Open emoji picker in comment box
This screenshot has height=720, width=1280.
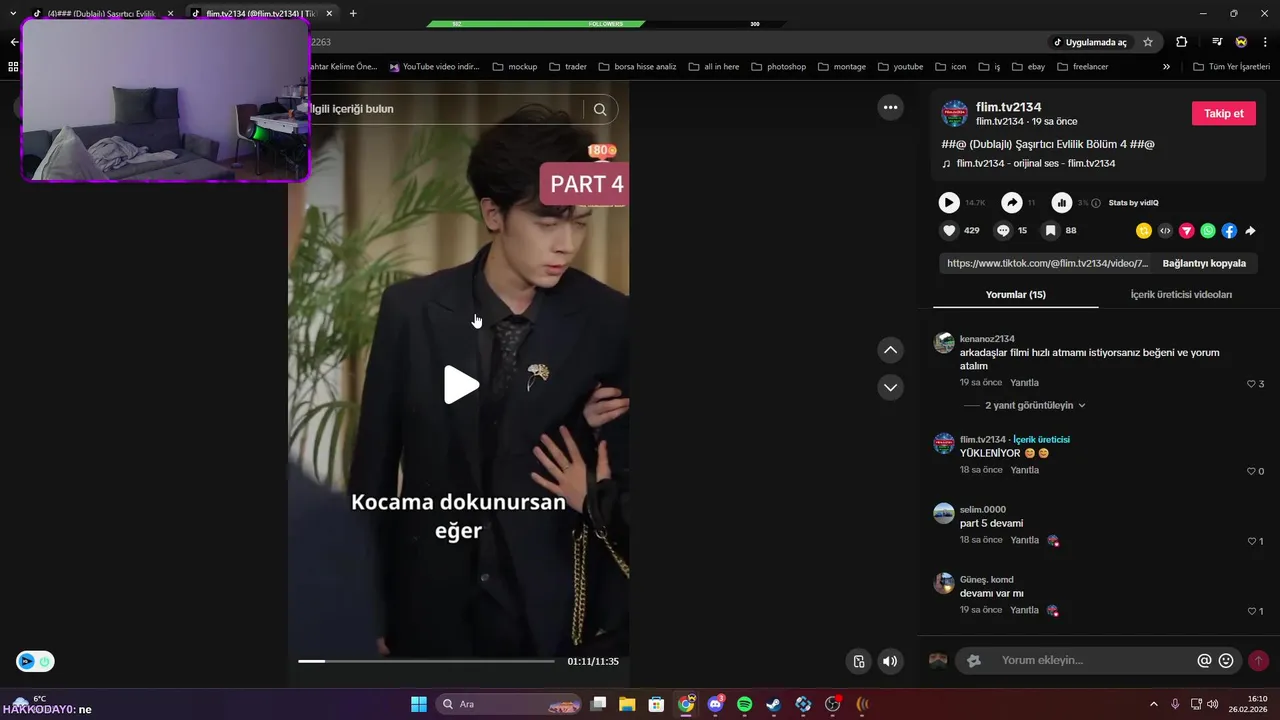[x=1226, y=661]
